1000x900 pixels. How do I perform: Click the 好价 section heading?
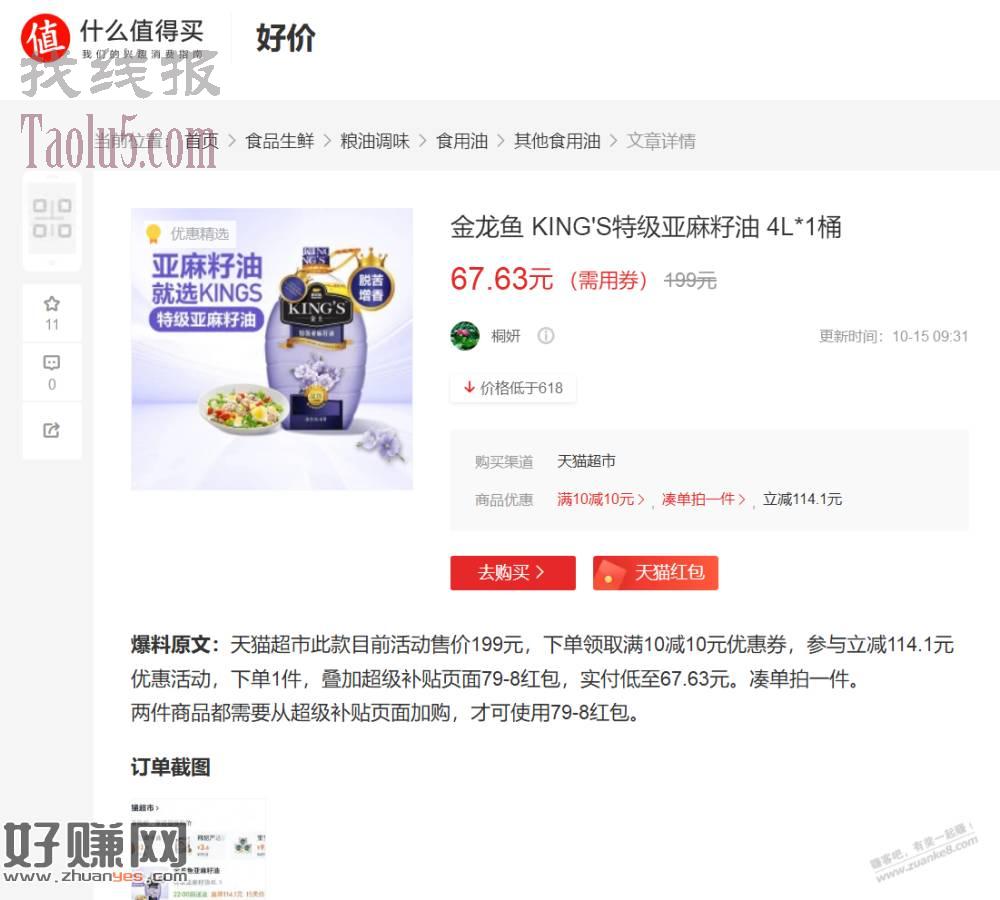pyautogui.click(x=285, y=38)
